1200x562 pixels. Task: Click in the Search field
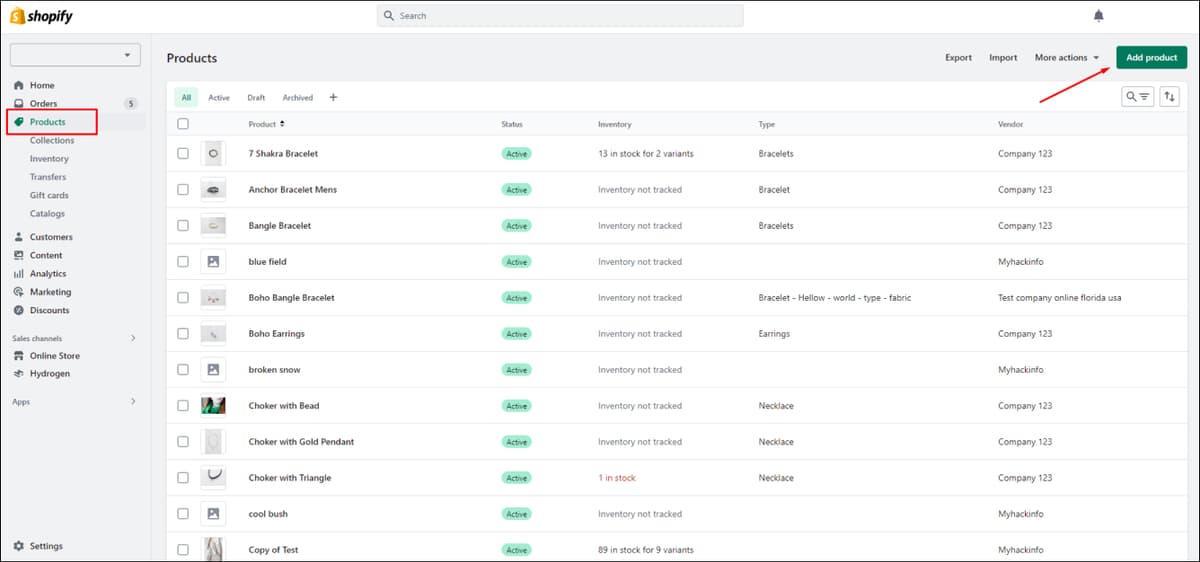(560, 16)
